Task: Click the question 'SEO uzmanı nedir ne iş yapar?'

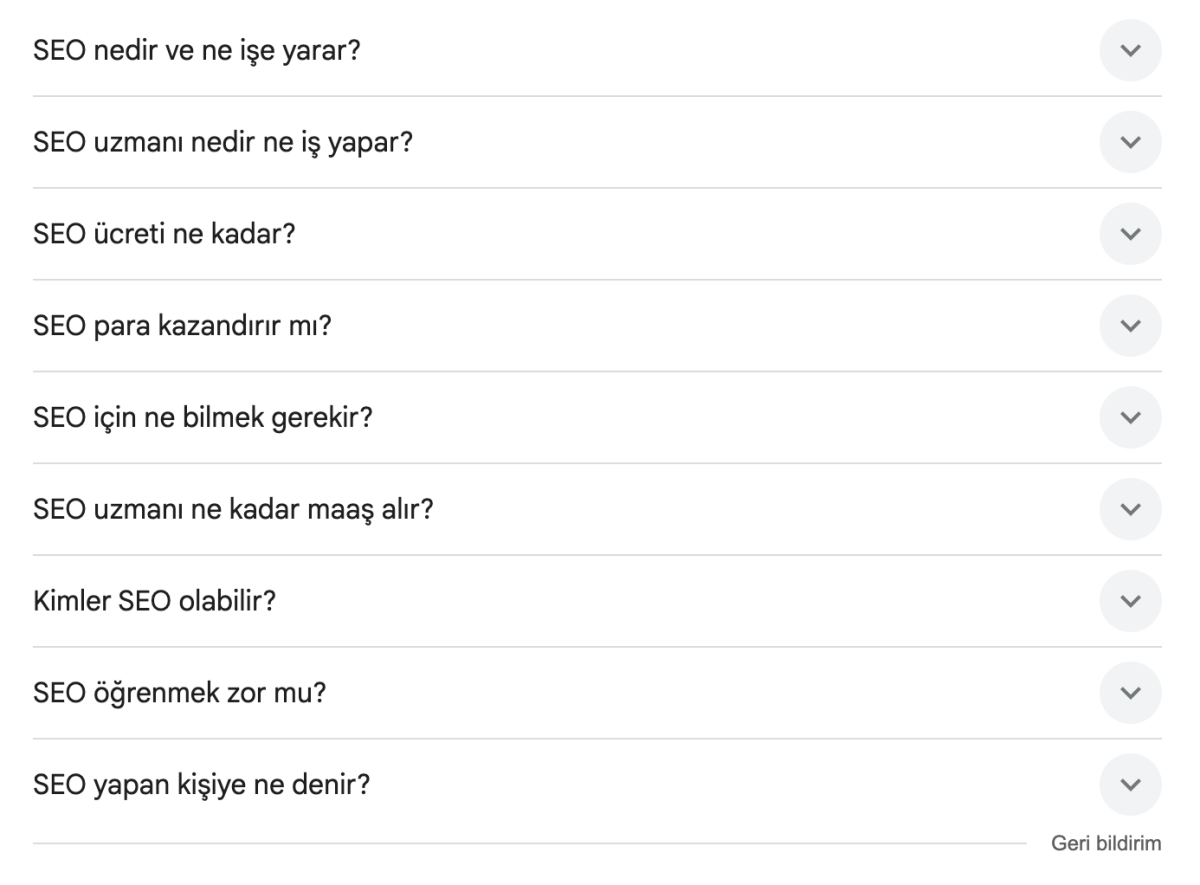Action: pos(223,142)
